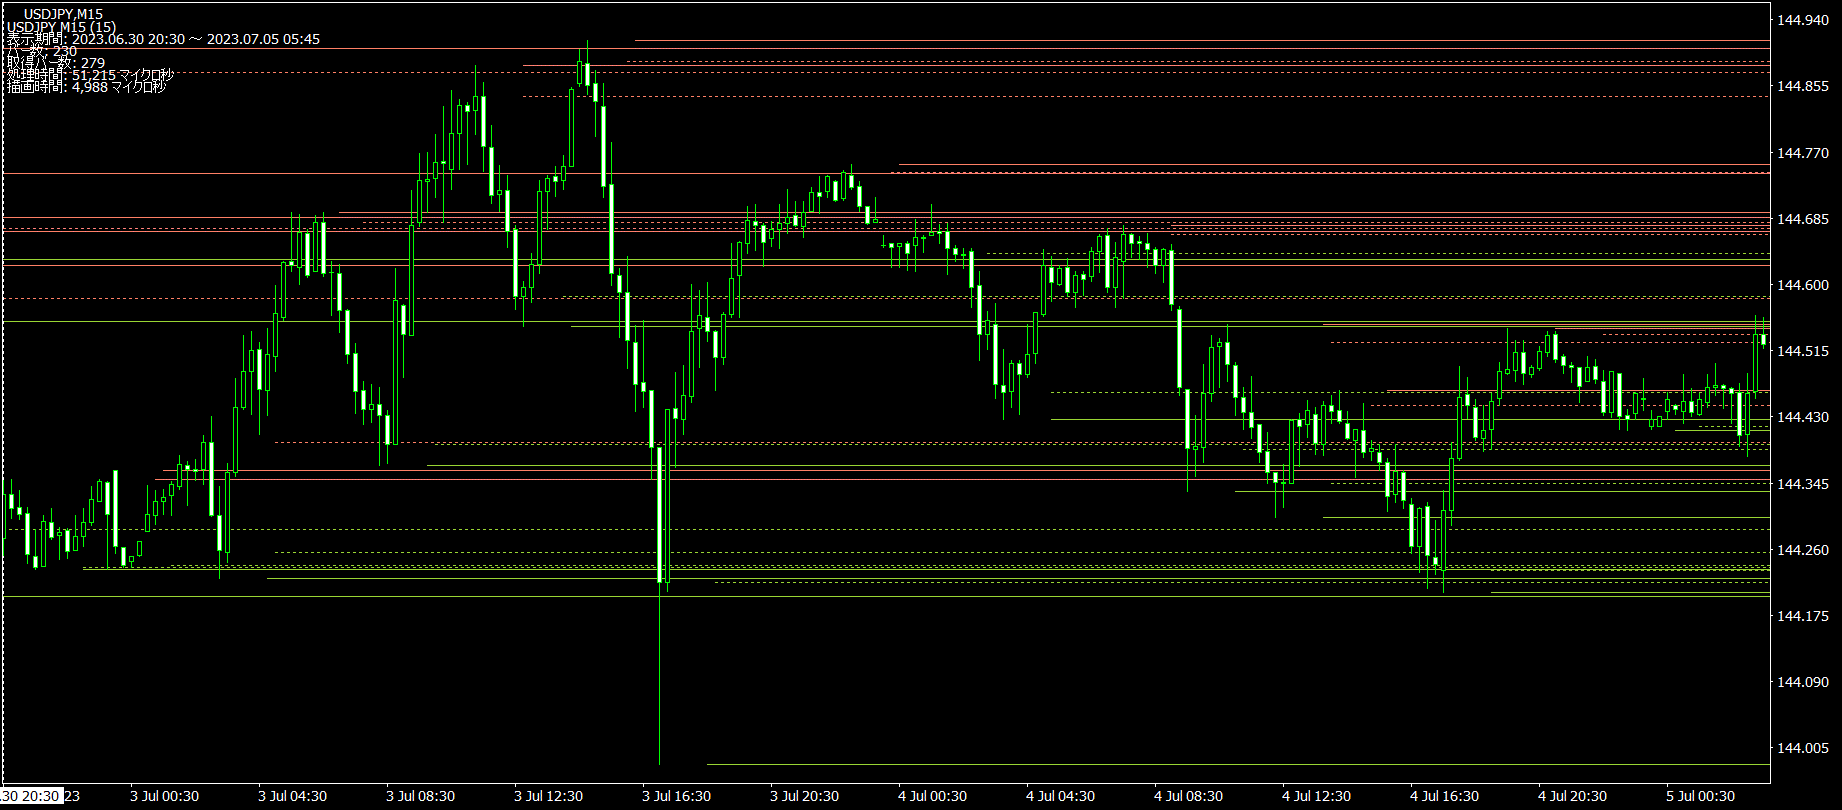Click the "3 Jul 16:30" time label

[677, 797]
